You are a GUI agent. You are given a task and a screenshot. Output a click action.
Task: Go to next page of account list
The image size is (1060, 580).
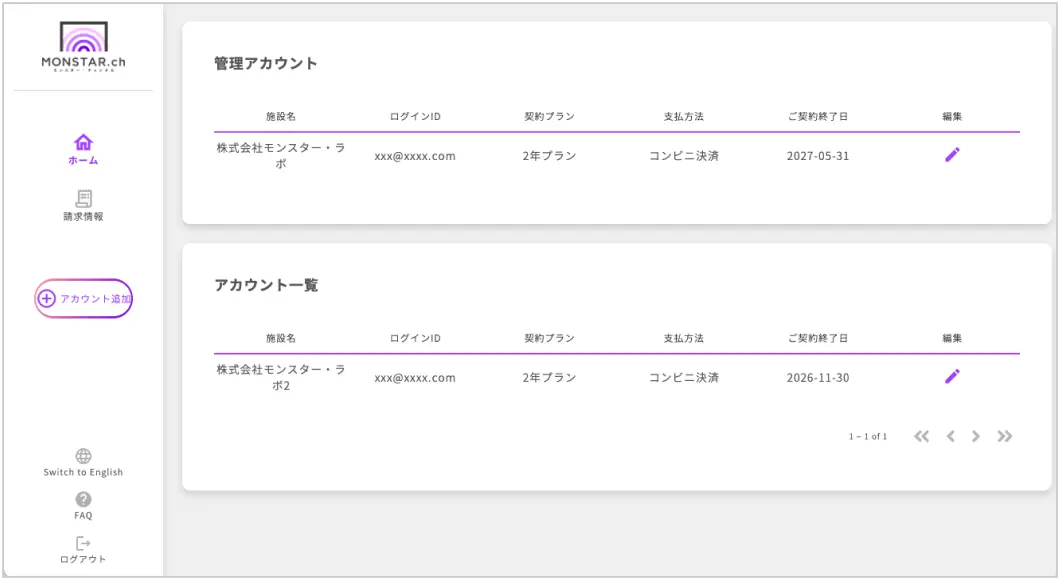(x=976, y=436)
